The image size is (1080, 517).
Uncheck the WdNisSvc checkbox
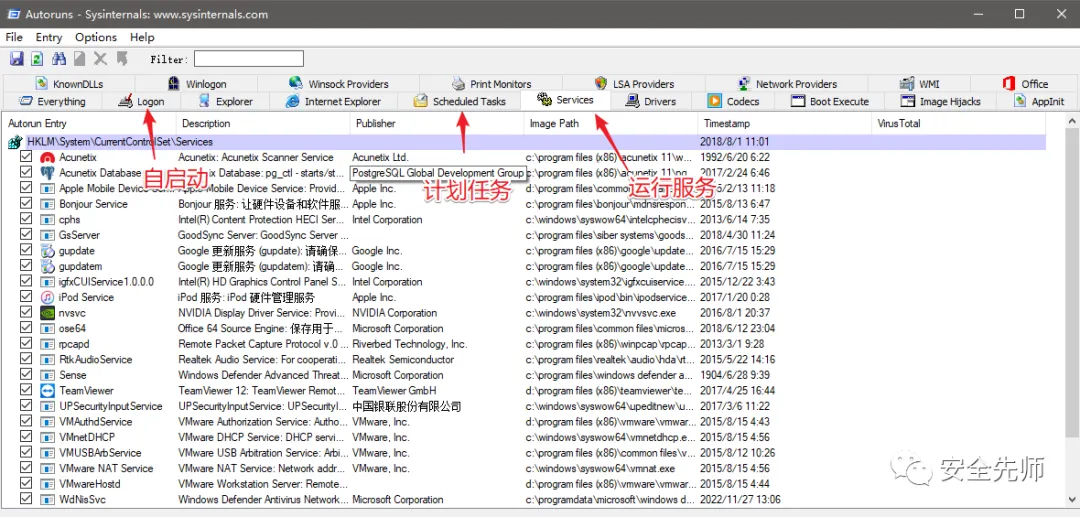pyautogui.click(x=26, y=499)
